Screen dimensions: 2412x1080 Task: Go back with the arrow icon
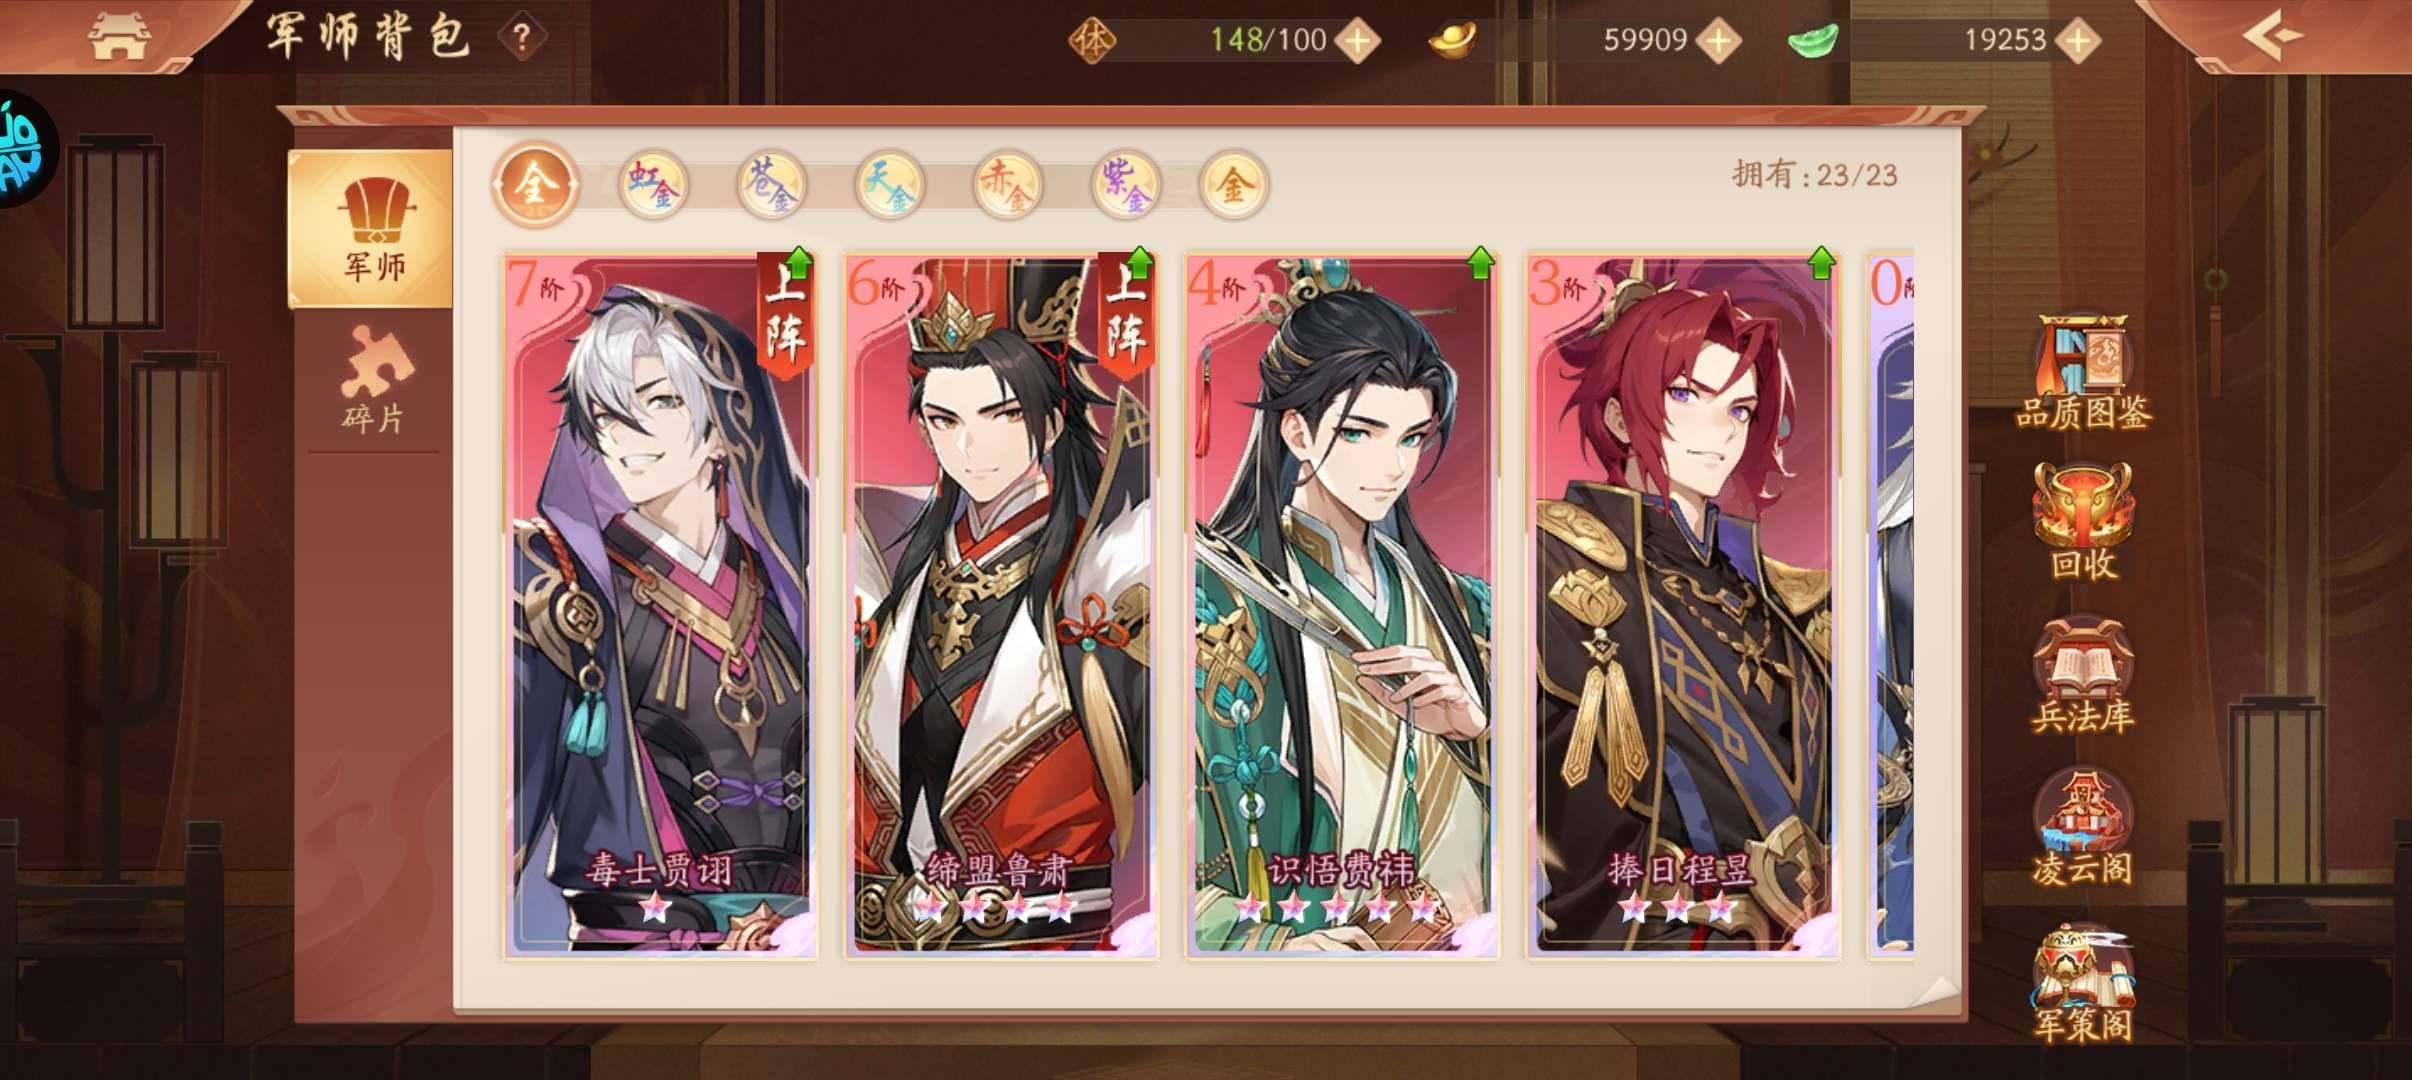point(2272,38)
